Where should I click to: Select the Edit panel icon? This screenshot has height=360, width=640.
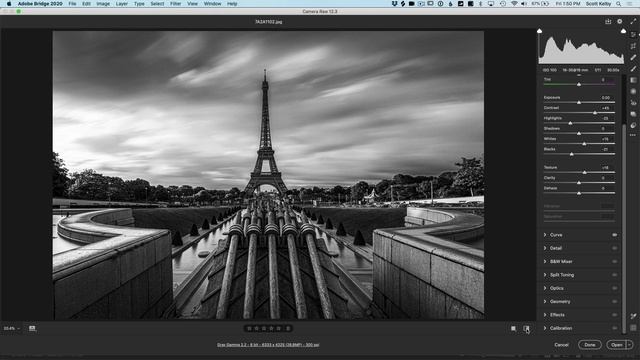tap(633, 35)
